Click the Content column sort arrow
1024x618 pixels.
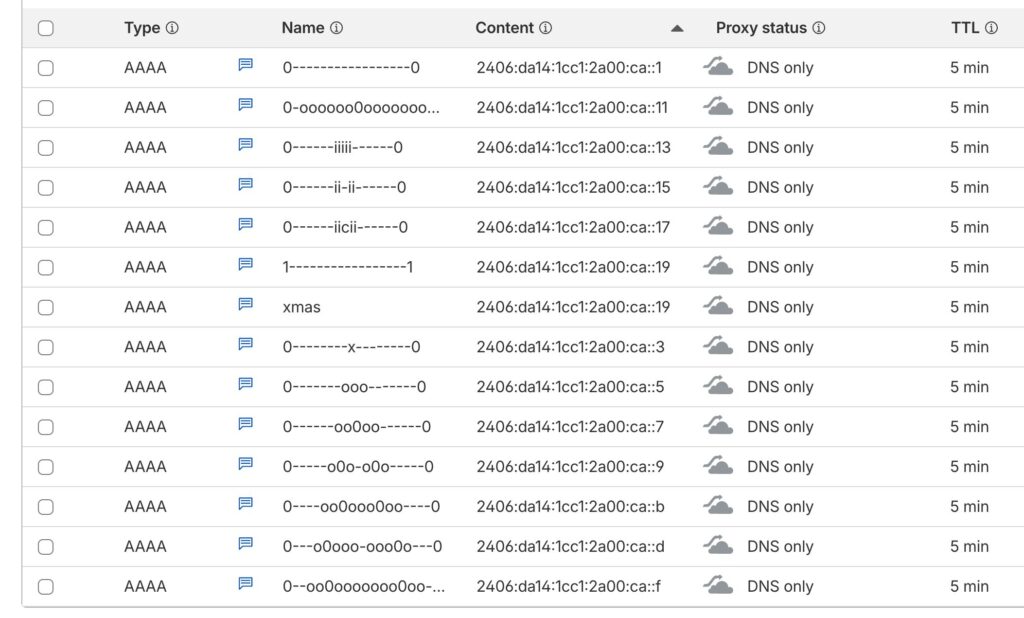677,28
